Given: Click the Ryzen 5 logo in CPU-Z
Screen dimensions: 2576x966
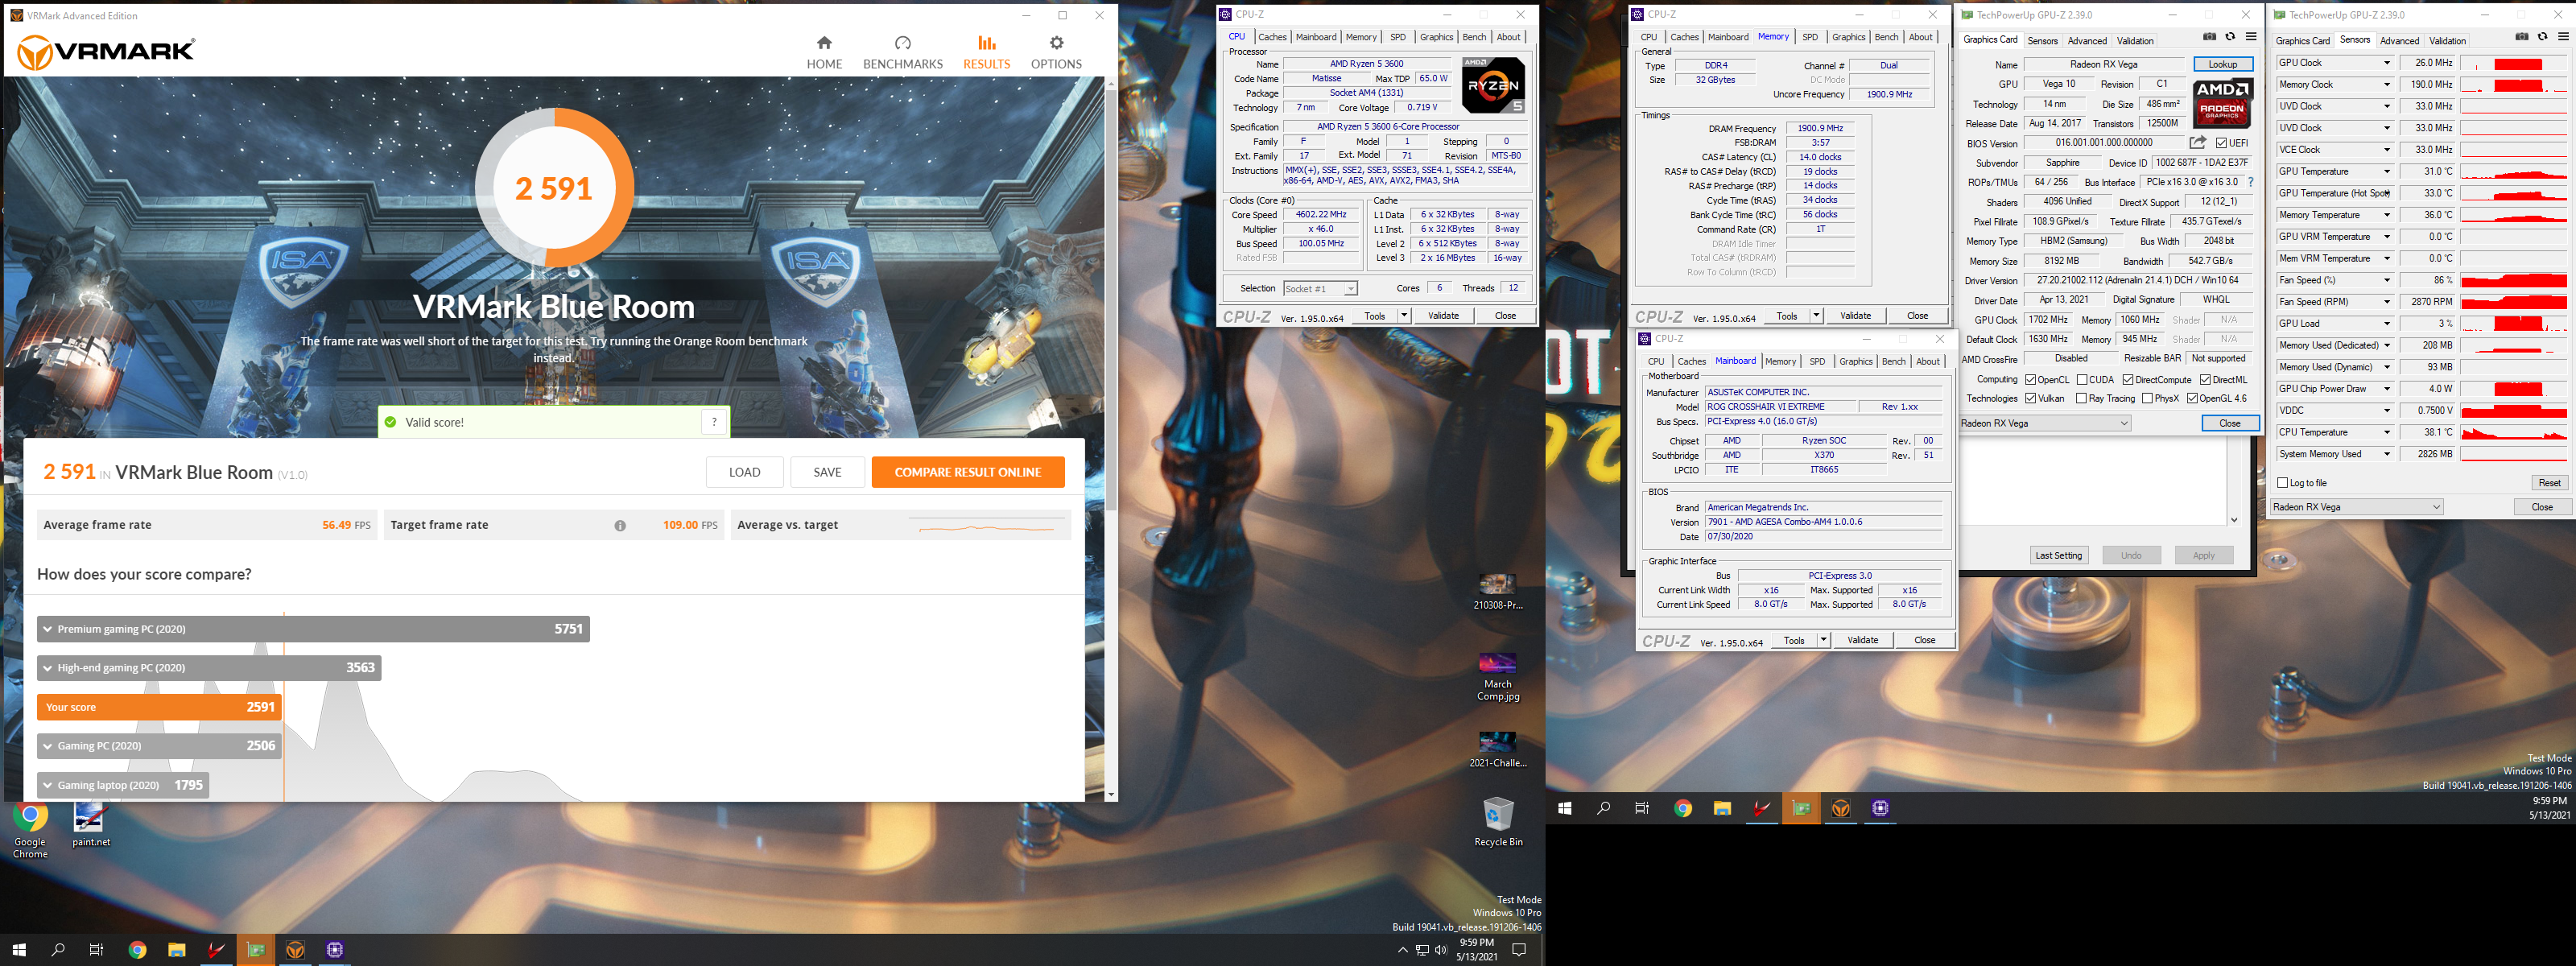Looking at the screenshot, I should (1492, 85).
